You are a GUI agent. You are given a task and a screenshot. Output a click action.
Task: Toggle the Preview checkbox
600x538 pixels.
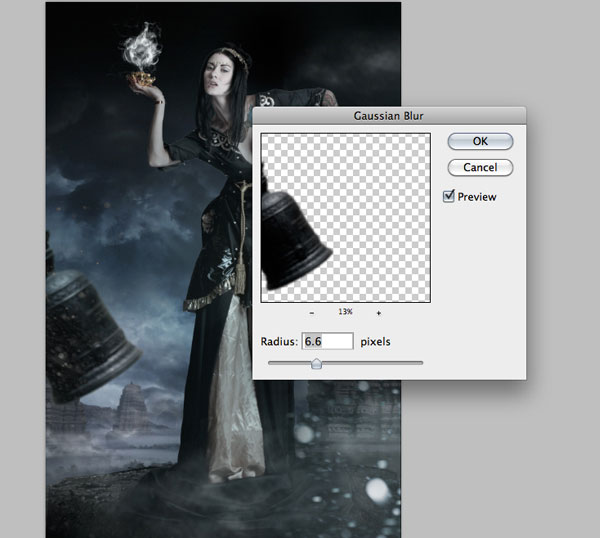[450, 197]
